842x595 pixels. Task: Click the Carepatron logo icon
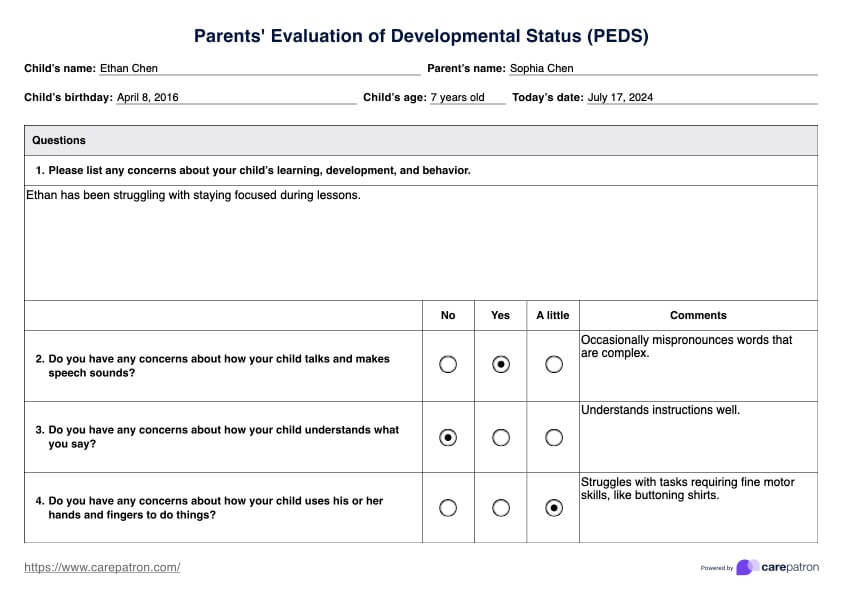[746, 567]
